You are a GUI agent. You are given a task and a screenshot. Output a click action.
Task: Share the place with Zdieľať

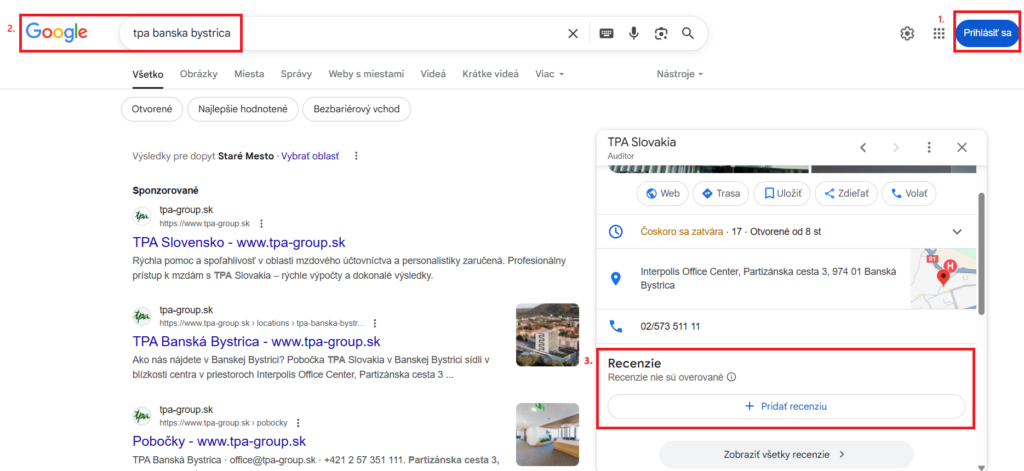846,193
